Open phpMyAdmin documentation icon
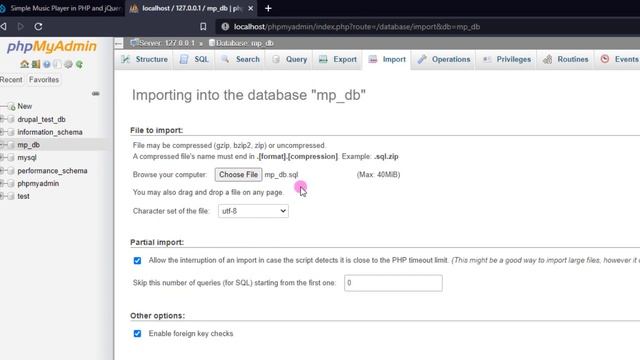 [47, 64]
